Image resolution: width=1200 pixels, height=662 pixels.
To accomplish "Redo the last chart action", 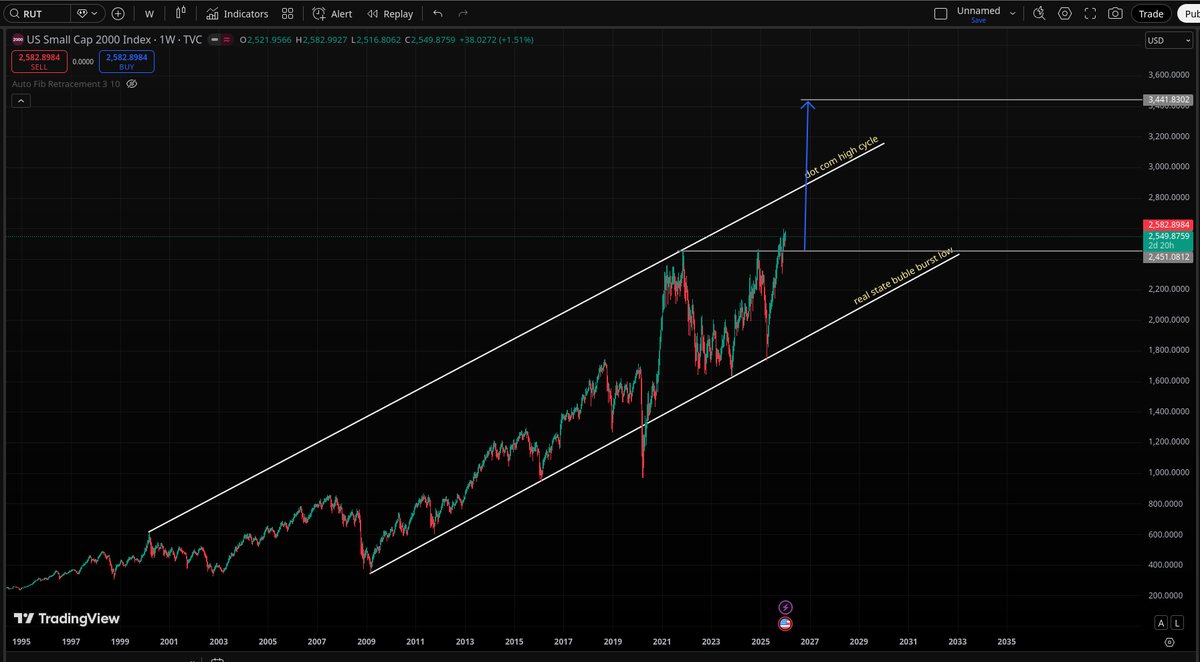I will pos(463,14).
